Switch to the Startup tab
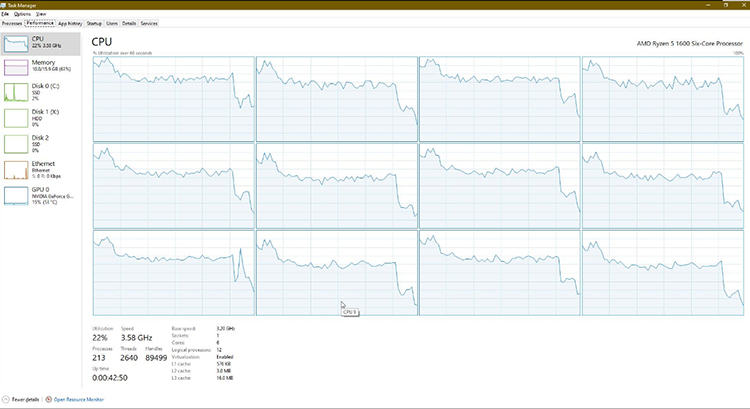 (94, 23)
